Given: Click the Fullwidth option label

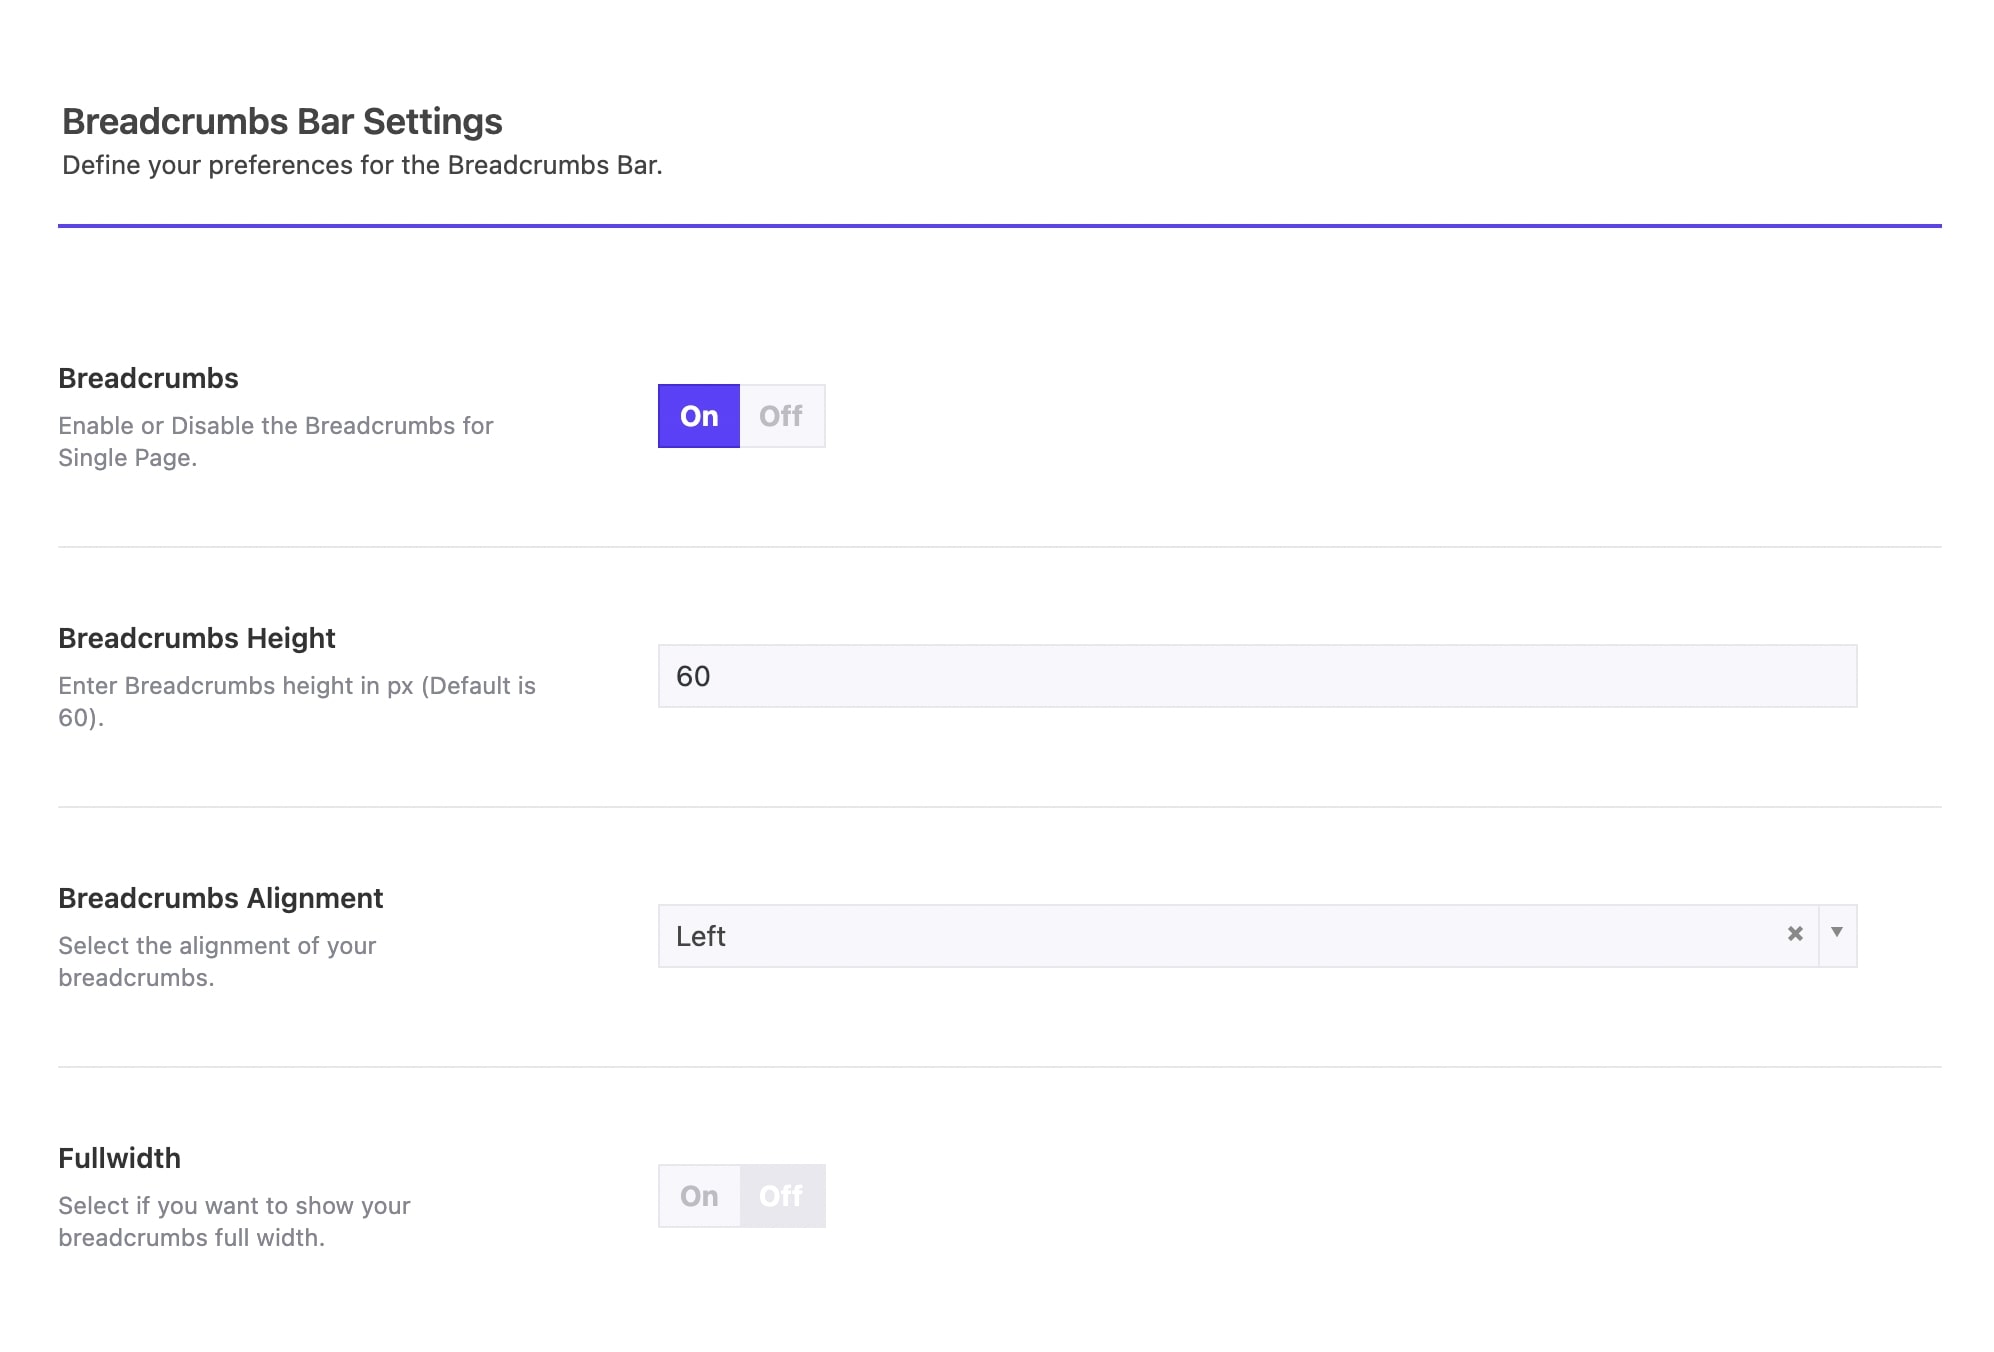Looking at the screenshot, I should (x=119, y=1158).
